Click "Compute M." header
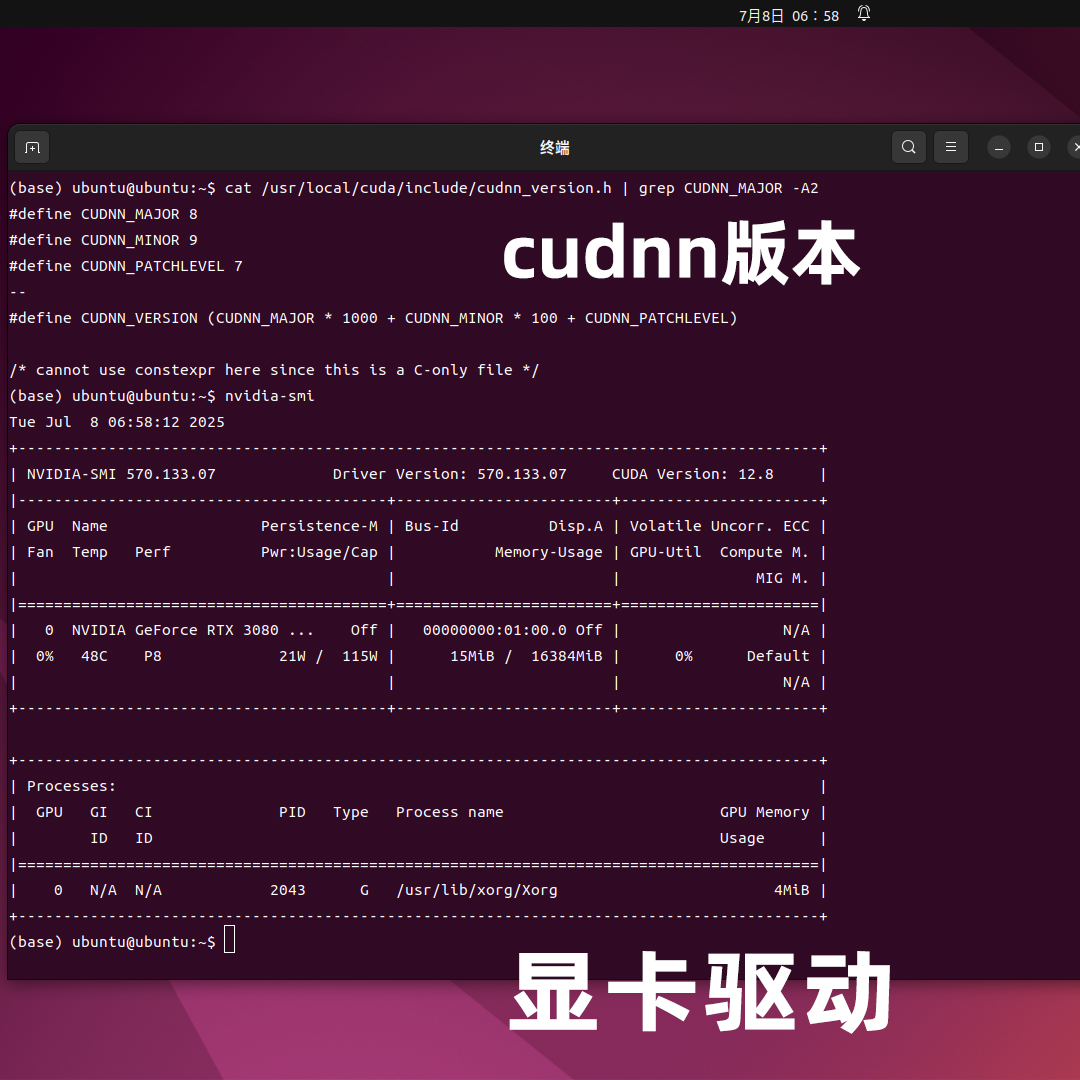Image resolution: width=1080 pixels, height=1080 pixels. 765,552
